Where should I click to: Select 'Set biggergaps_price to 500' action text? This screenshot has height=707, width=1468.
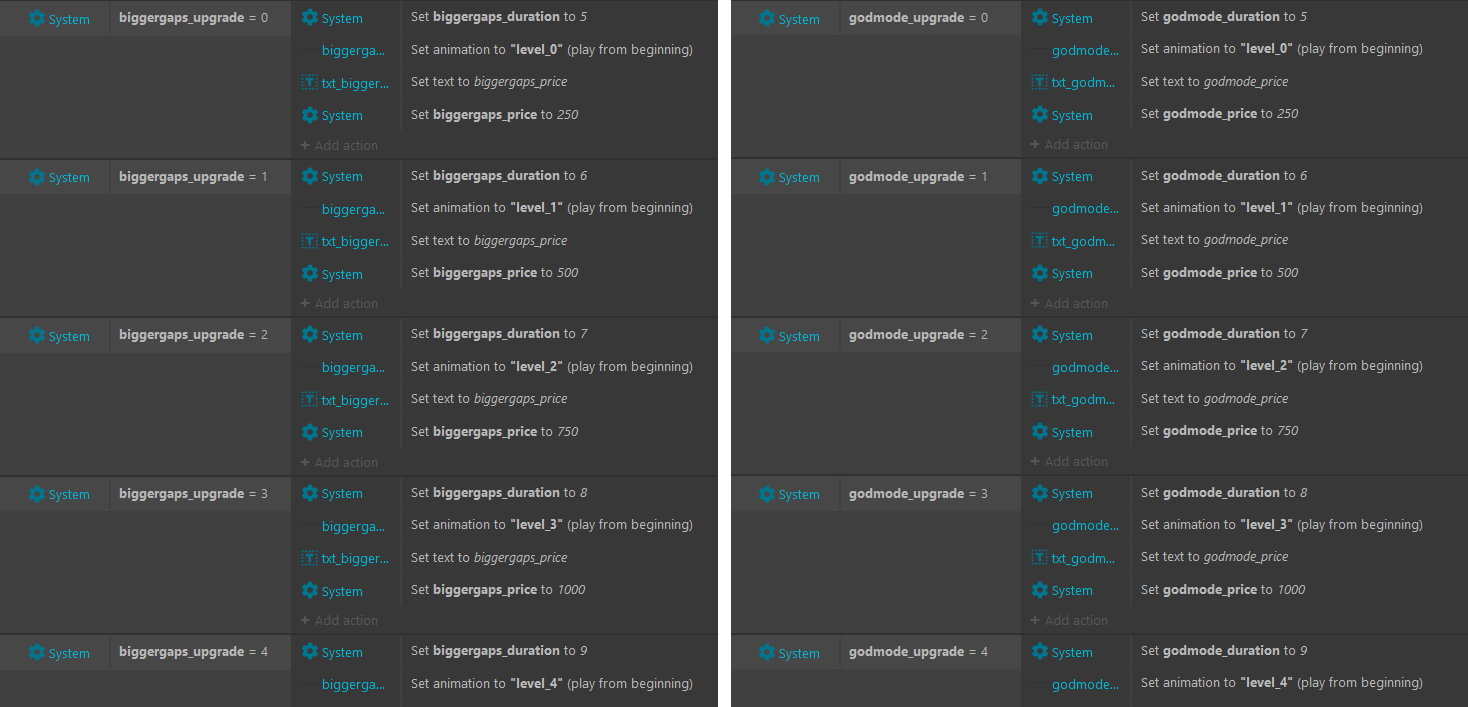(x=495, y=273)
